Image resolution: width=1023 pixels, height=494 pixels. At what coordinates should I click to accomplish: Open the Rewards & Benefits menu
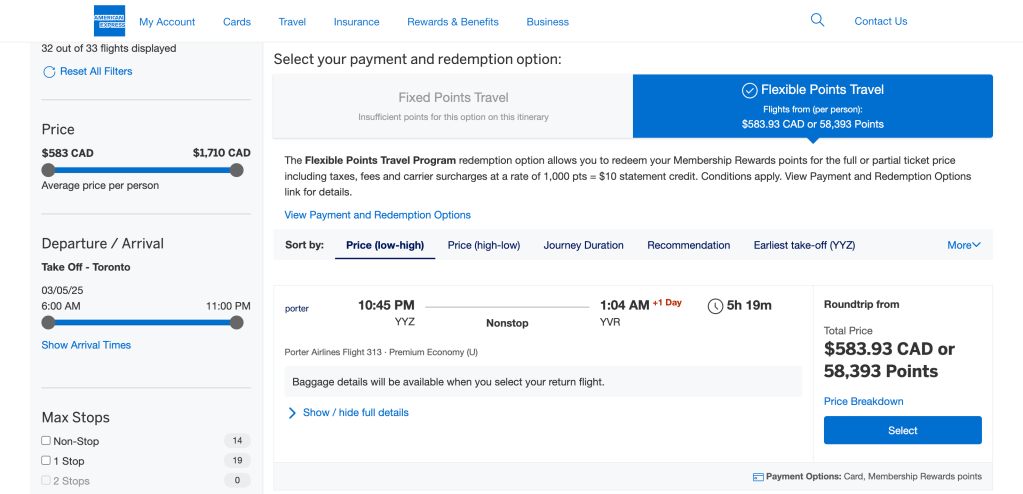[x=452, y=22]
